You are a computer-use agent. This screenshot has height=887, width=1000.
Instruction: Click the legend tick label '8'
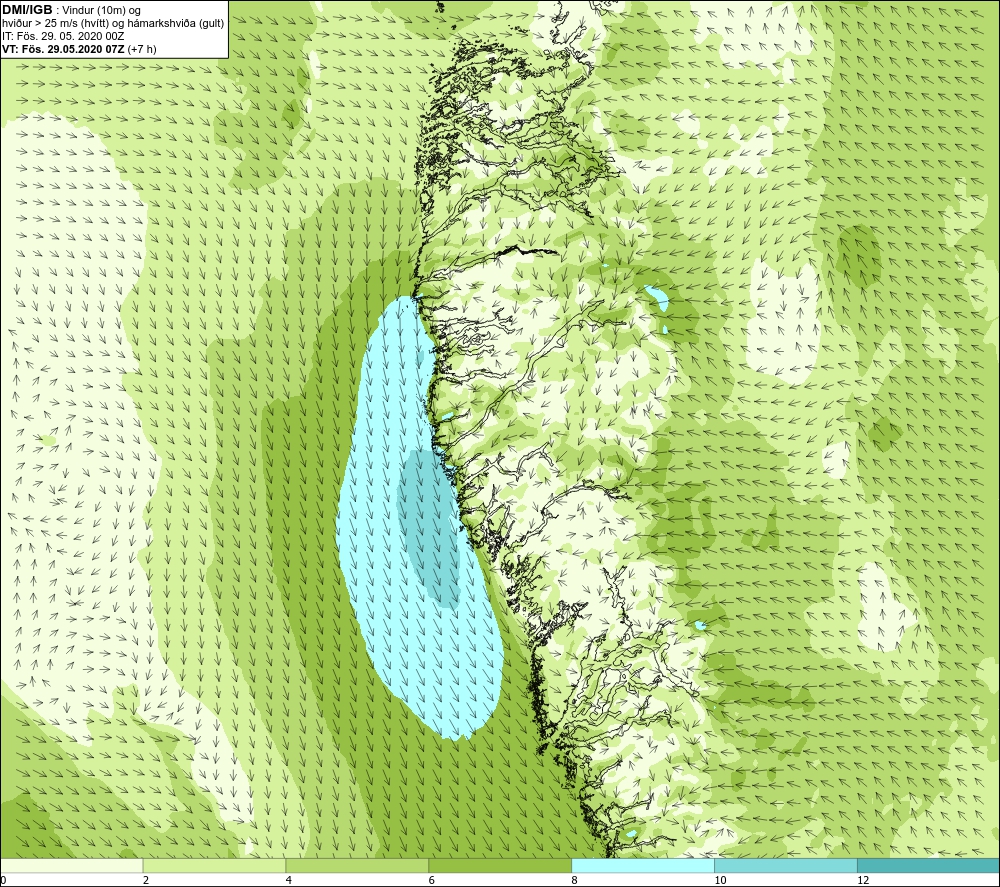[574, 880]
